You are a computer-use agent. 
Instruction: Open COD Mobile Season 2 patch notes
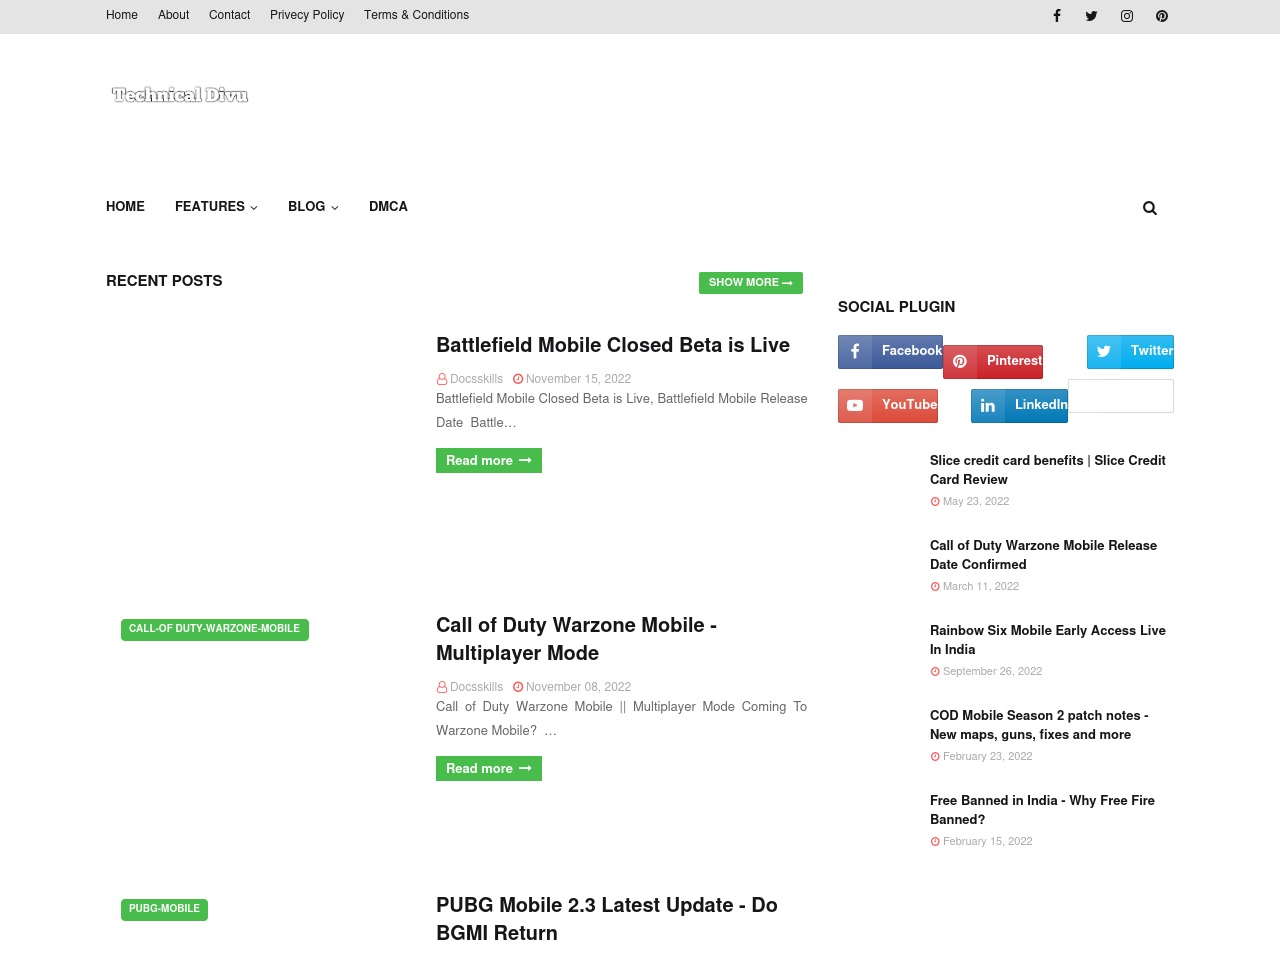tap(1039, 725)
